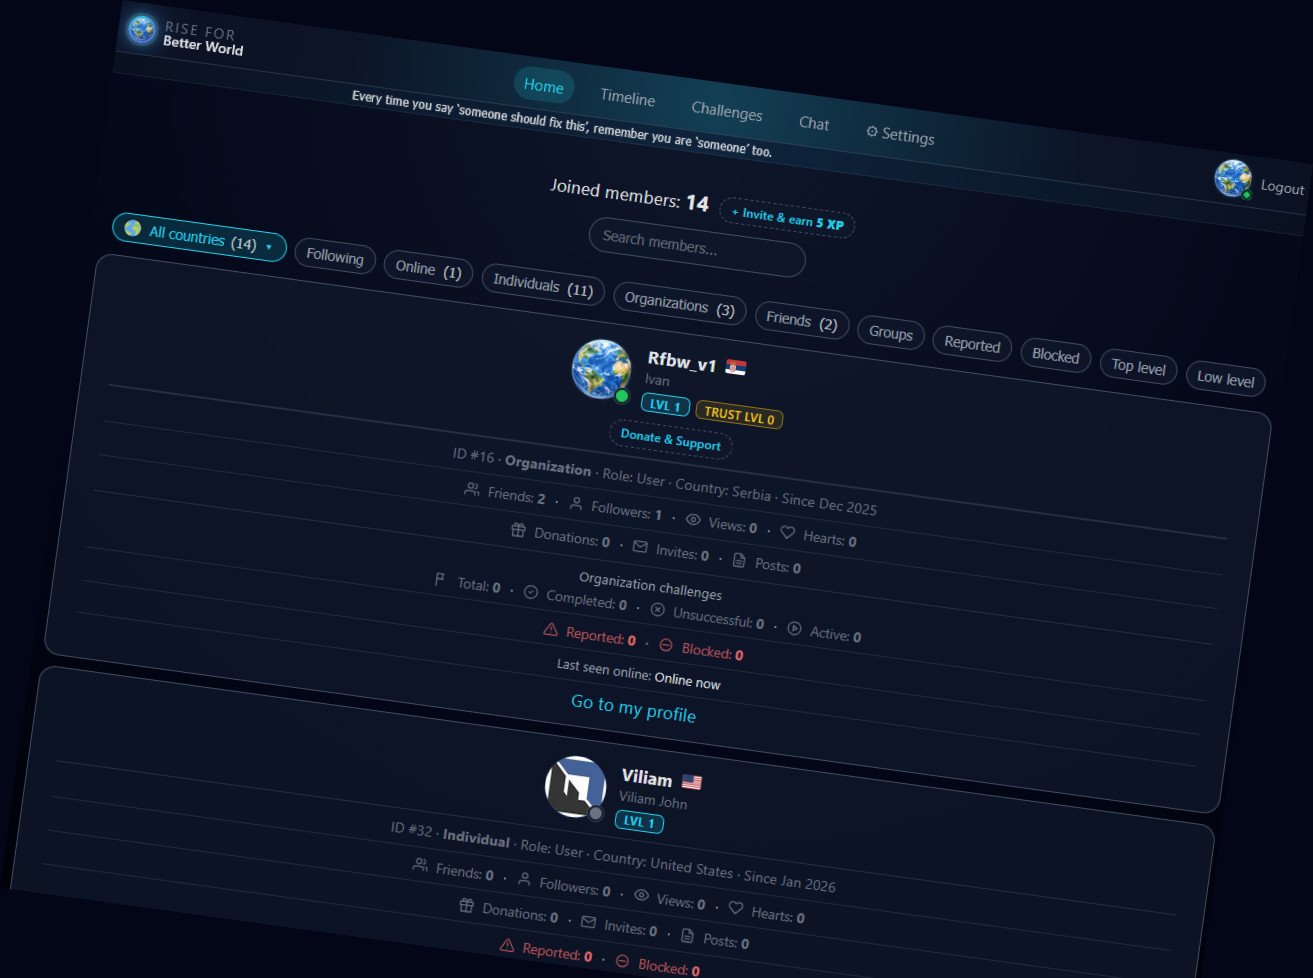Click the Hearts icon in Rfbw_v1's stats

(x=787, y=533)
